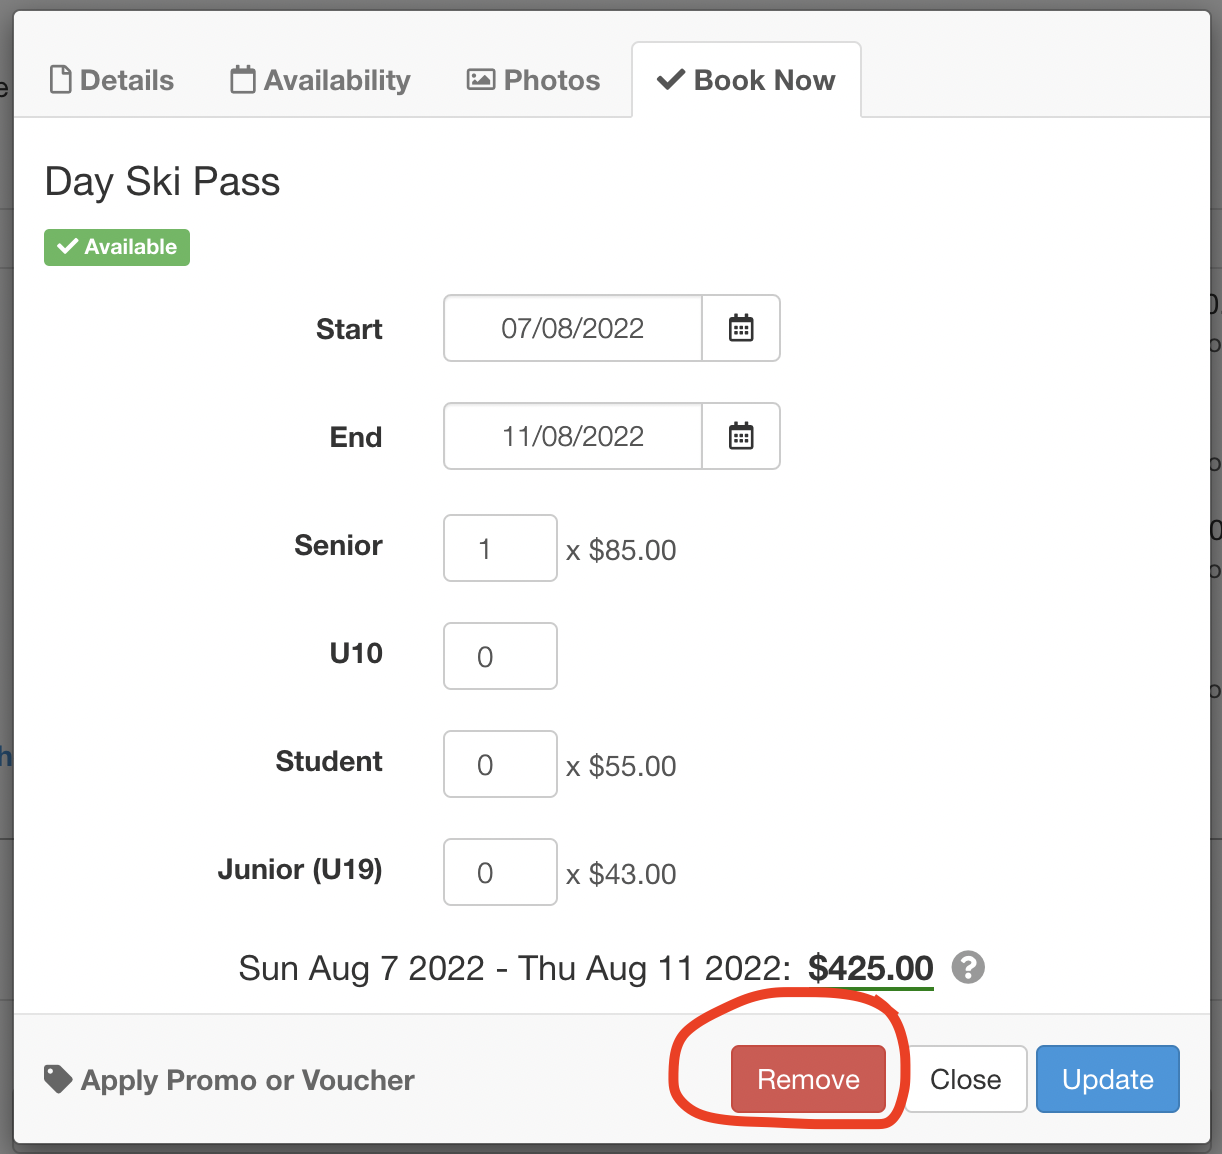This screenshot has width=1222, height=1154.
Task: Click the green Available status badge
Action: point(117,247)
